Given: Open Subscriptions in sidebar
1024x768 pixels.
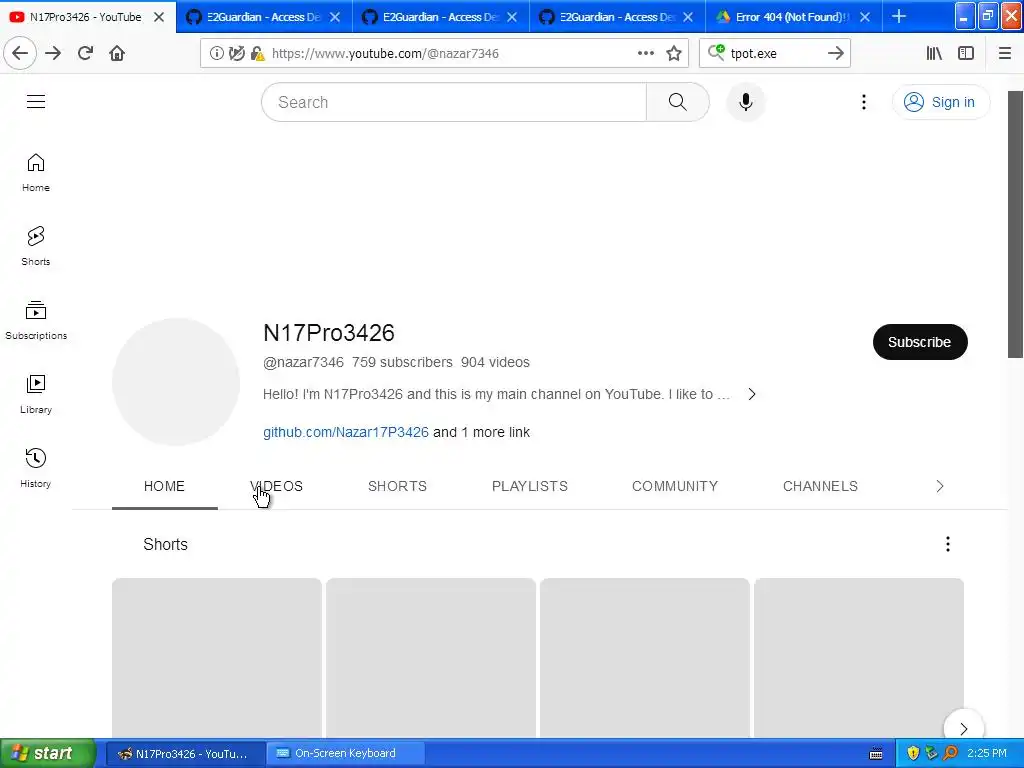Looking at the screenshot, I should tap(36, 320).
